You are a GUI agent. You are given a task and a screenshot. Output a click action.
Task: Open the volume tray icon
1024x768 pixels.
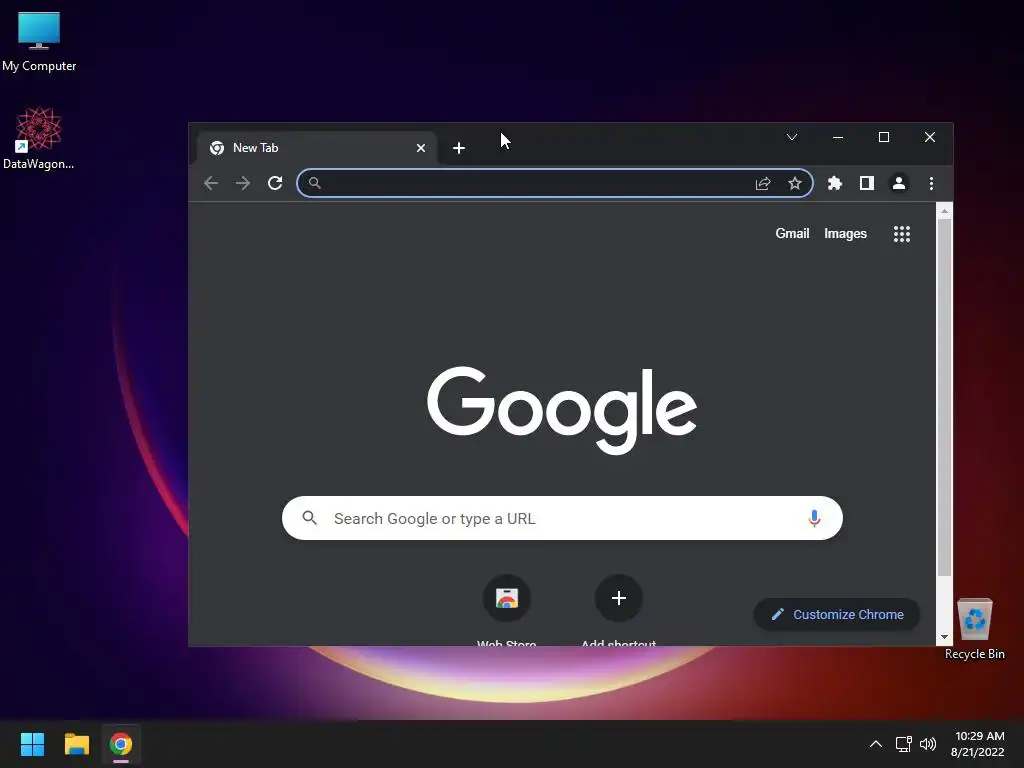[927, 744]
